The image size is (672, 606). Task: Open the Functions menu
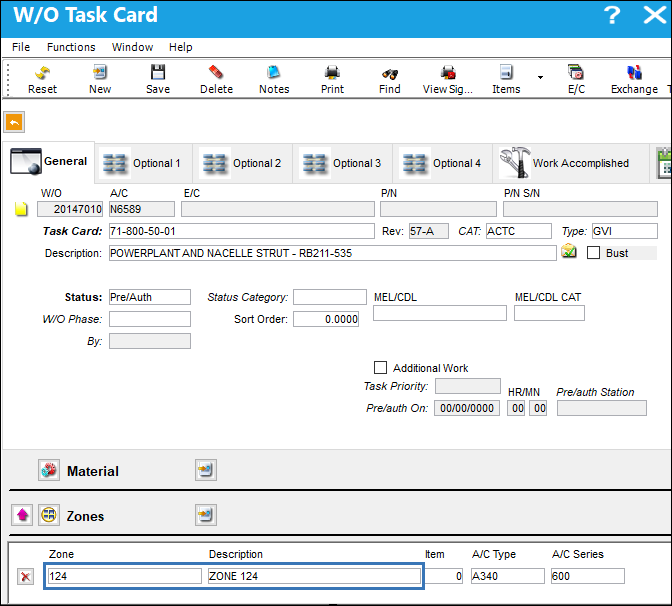71,47
